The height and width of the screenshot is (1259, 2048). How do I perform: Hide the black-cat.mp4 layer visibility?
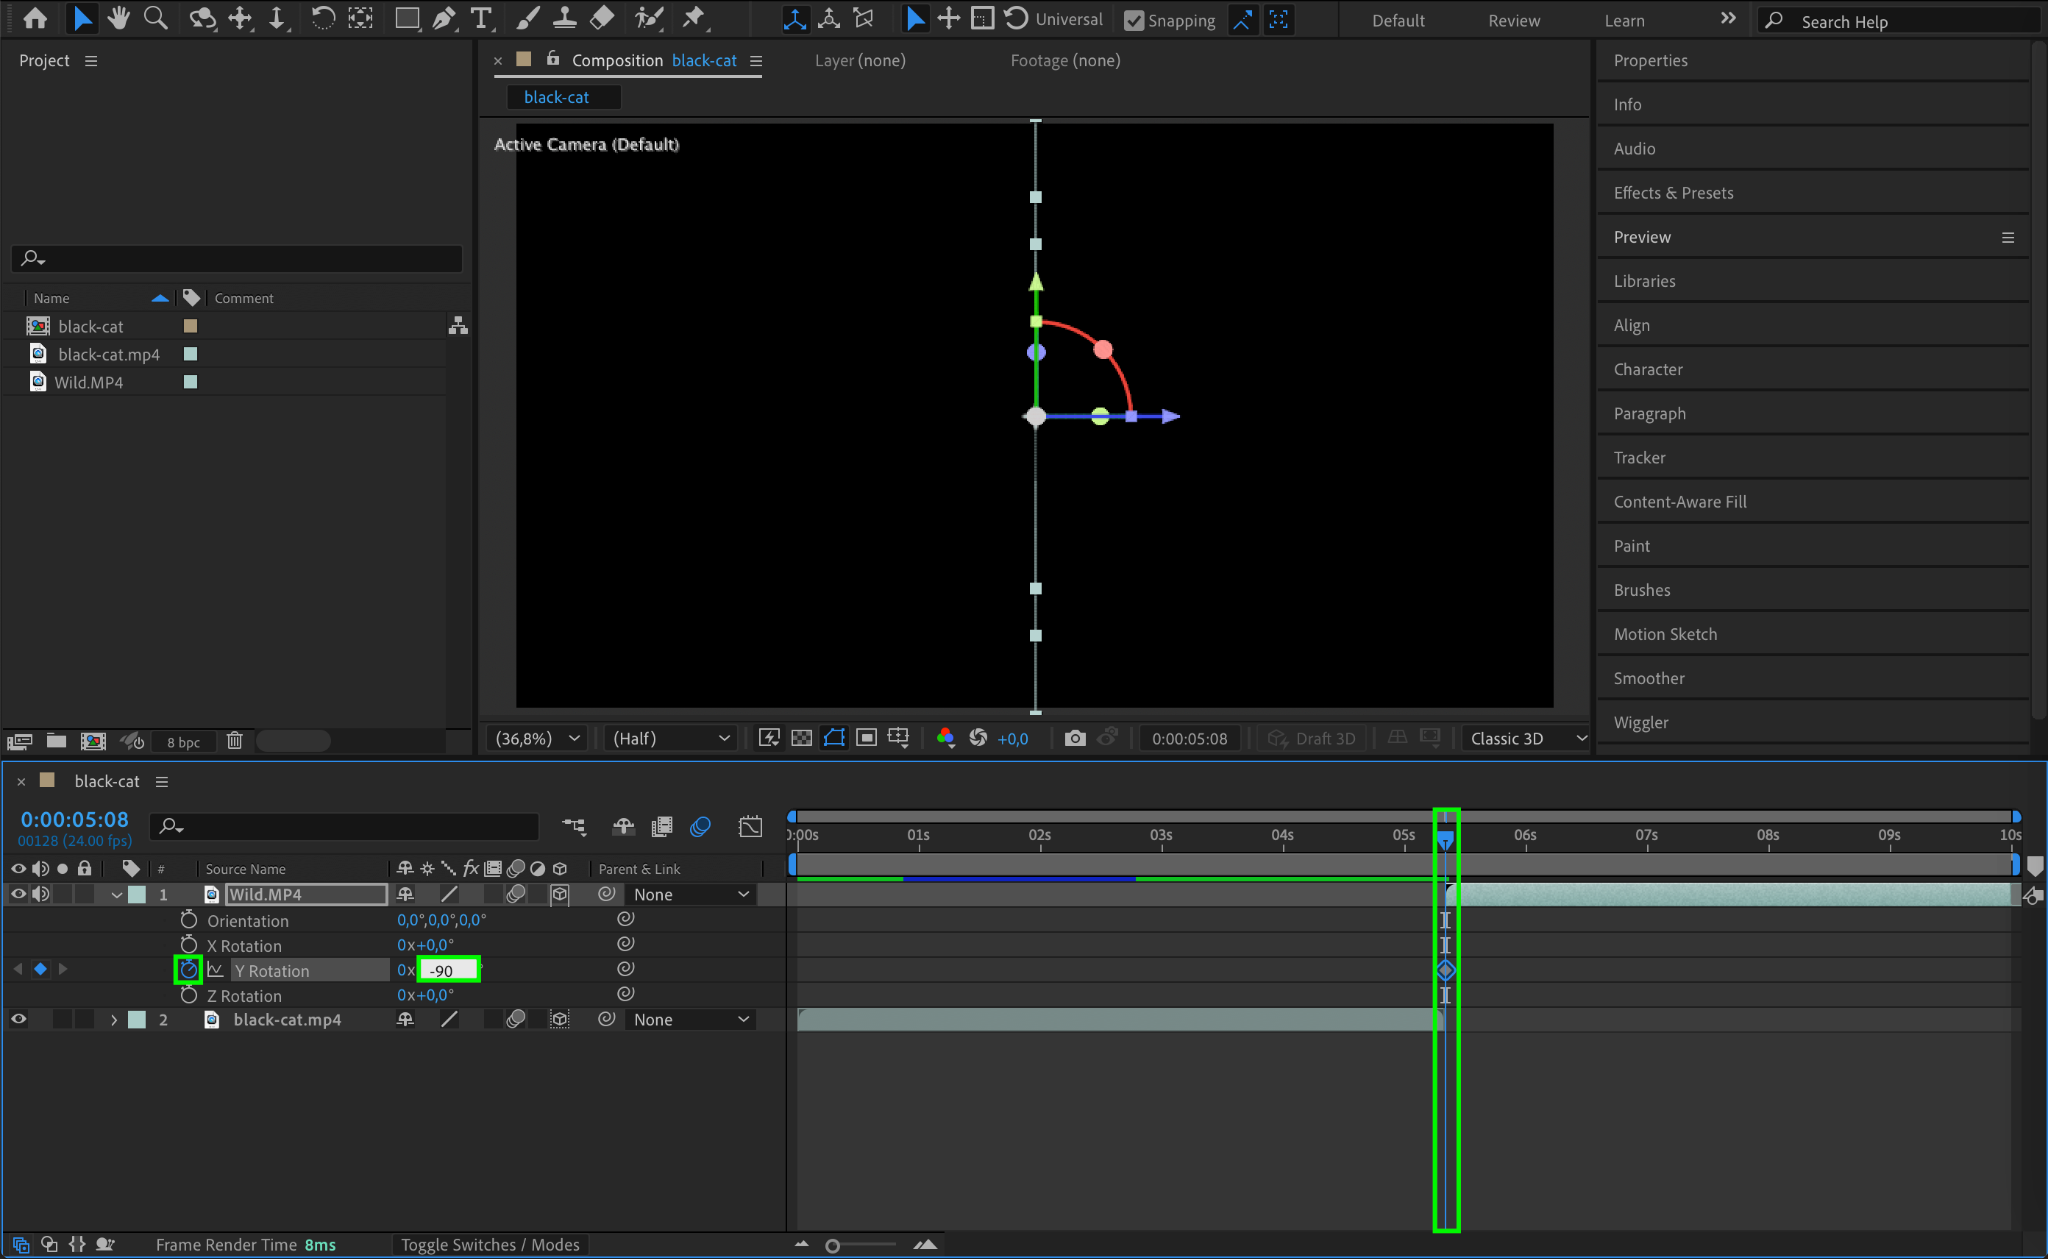(18, 1019)
